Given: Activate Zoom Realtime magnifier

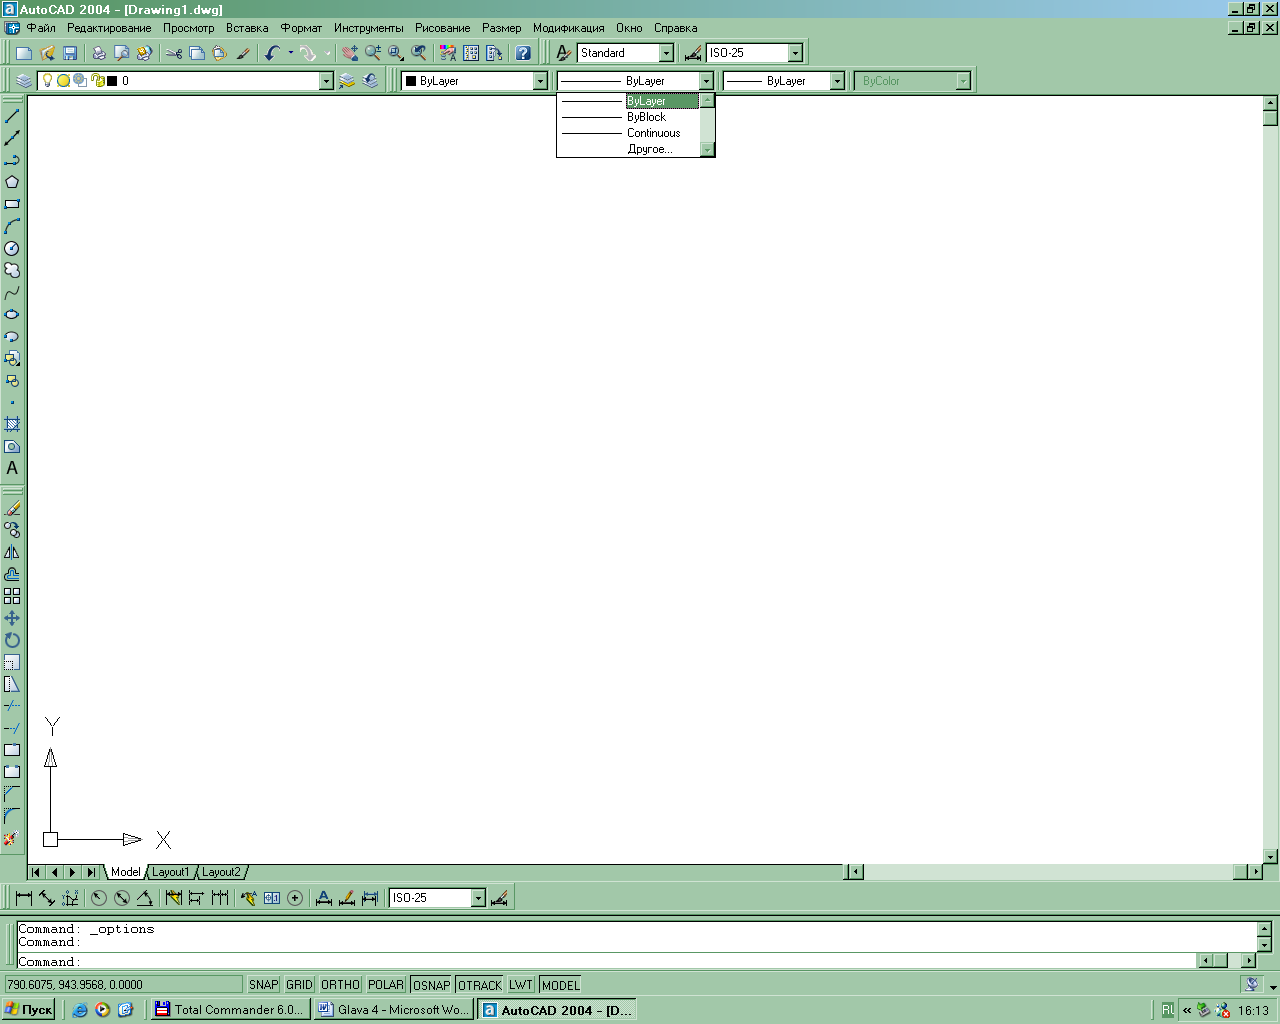Looking at the screenshot, I should coord(372,53).
